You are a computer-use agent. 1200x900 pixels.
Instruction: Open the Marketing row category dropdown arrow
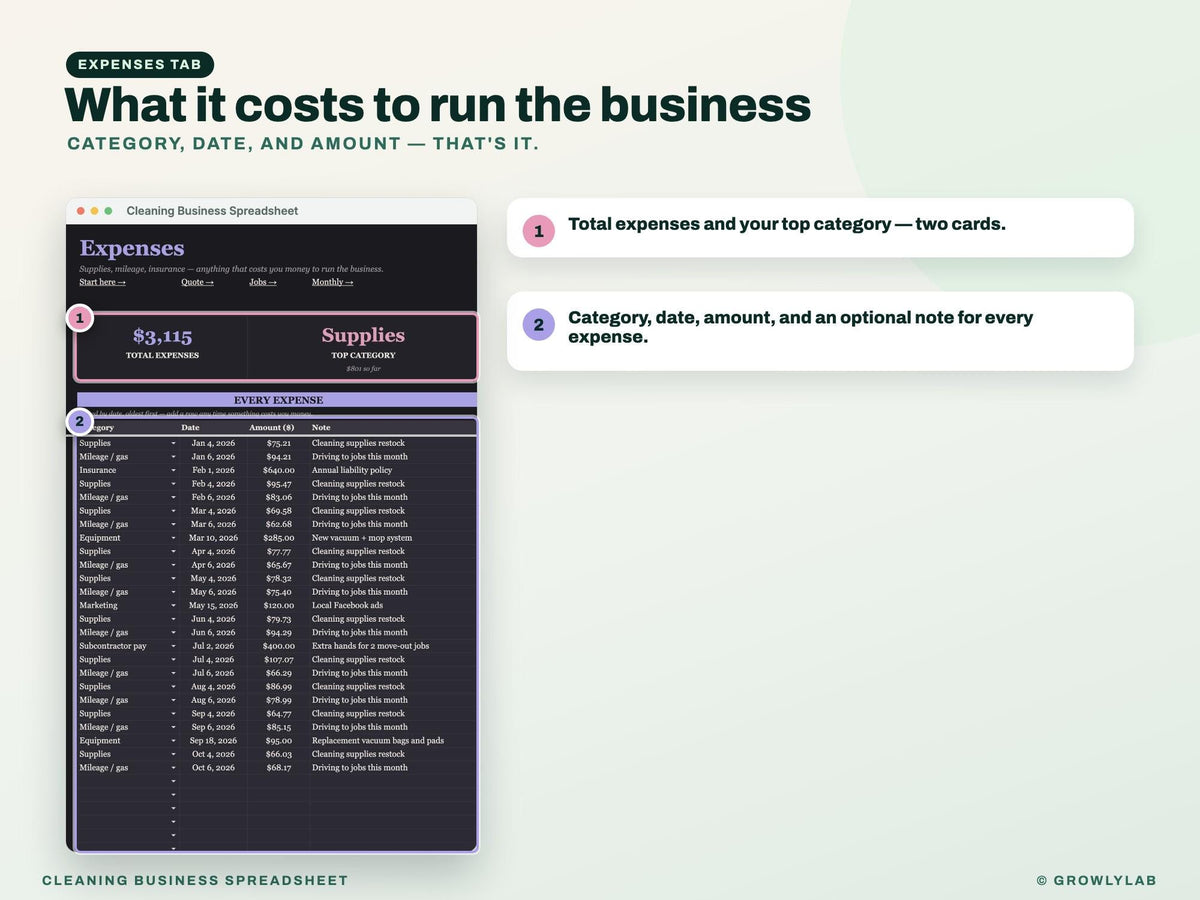[173, 605]
